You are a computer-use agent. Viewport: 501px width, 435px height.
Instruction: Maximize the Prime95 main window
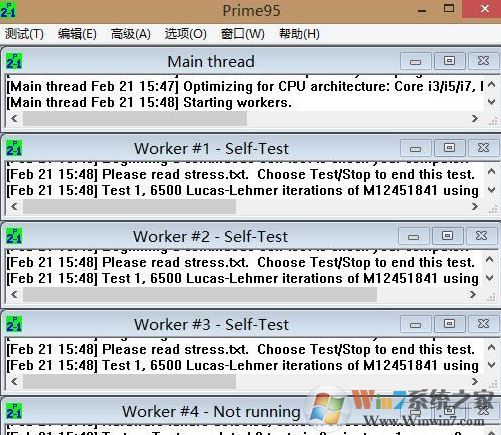pyautogui.click(x=449, y=9)
